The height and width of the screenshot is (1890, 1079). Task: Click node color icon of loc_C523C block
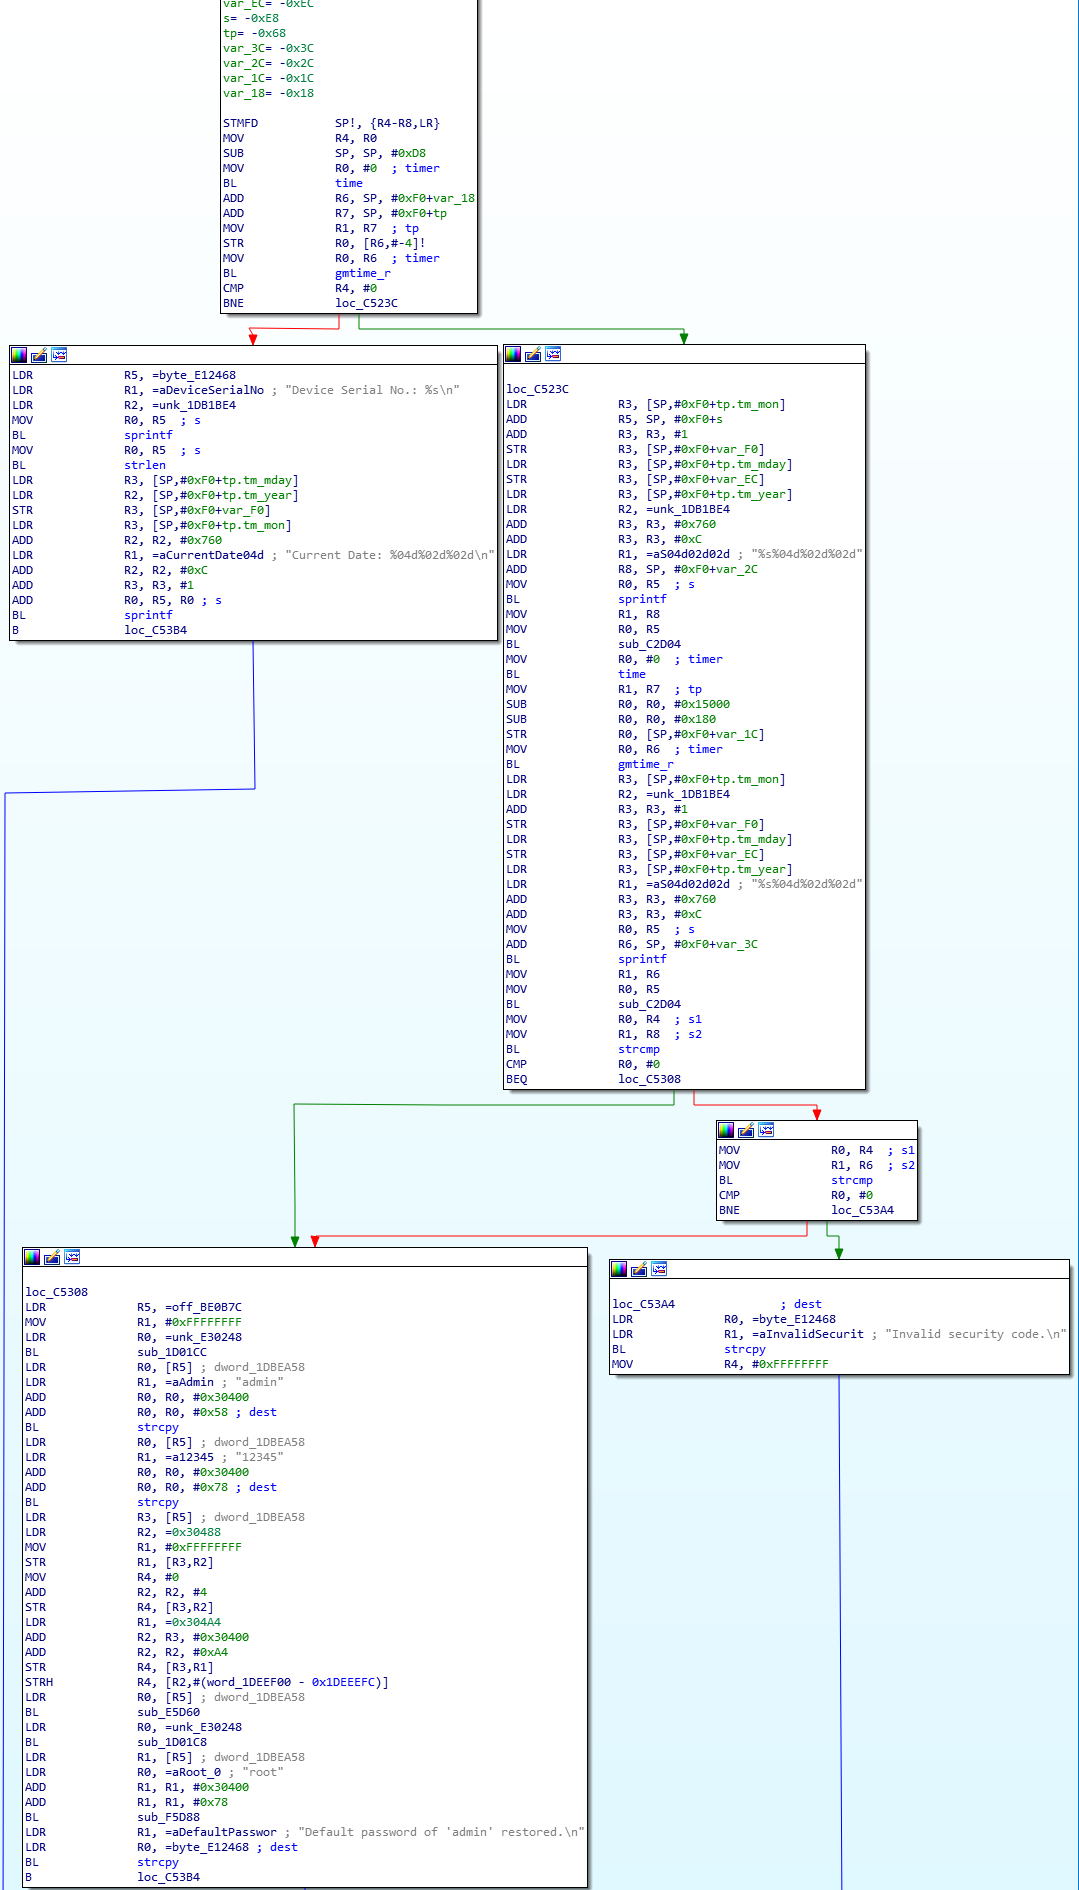point(513,354)
